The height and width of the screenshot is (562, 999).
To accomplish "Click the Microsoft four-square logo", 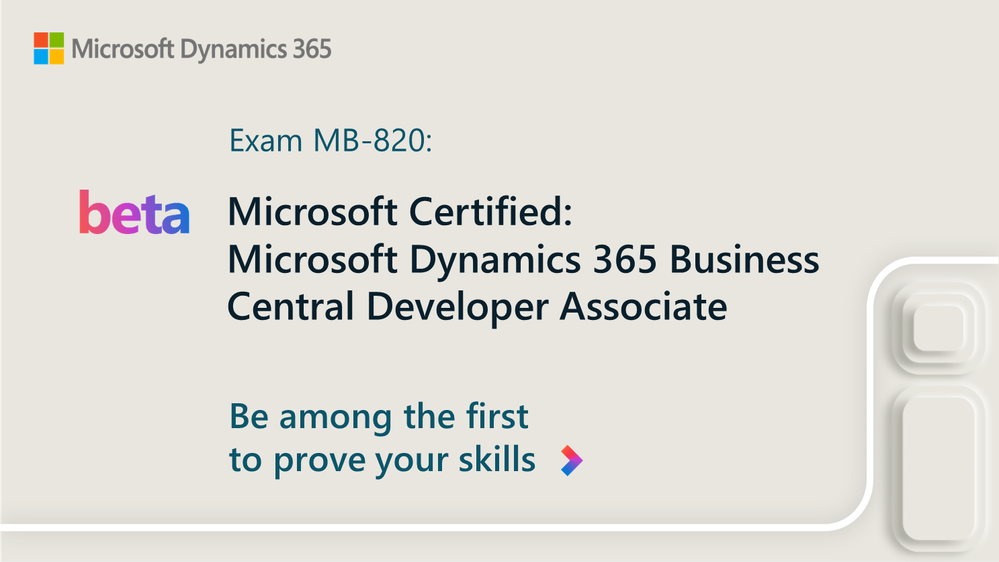I will point(48,48).
